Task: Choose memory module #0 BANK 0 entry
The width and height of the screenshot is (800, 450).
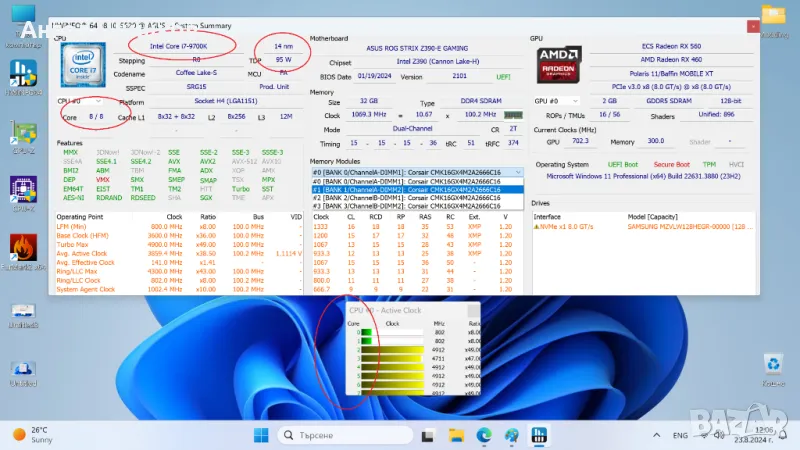Action: click(x=416, y=180)
